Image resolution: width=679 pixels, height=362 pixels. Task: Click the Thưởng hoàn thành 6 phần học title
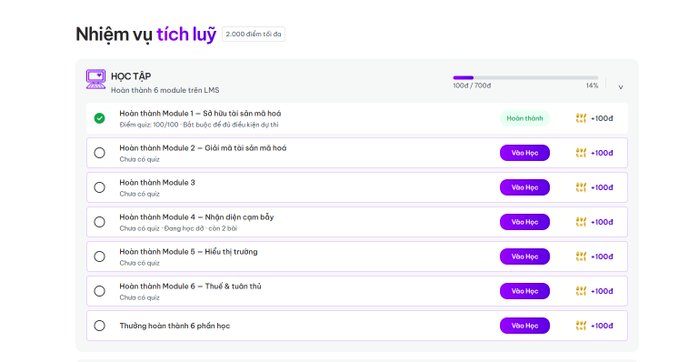(175, 326)
